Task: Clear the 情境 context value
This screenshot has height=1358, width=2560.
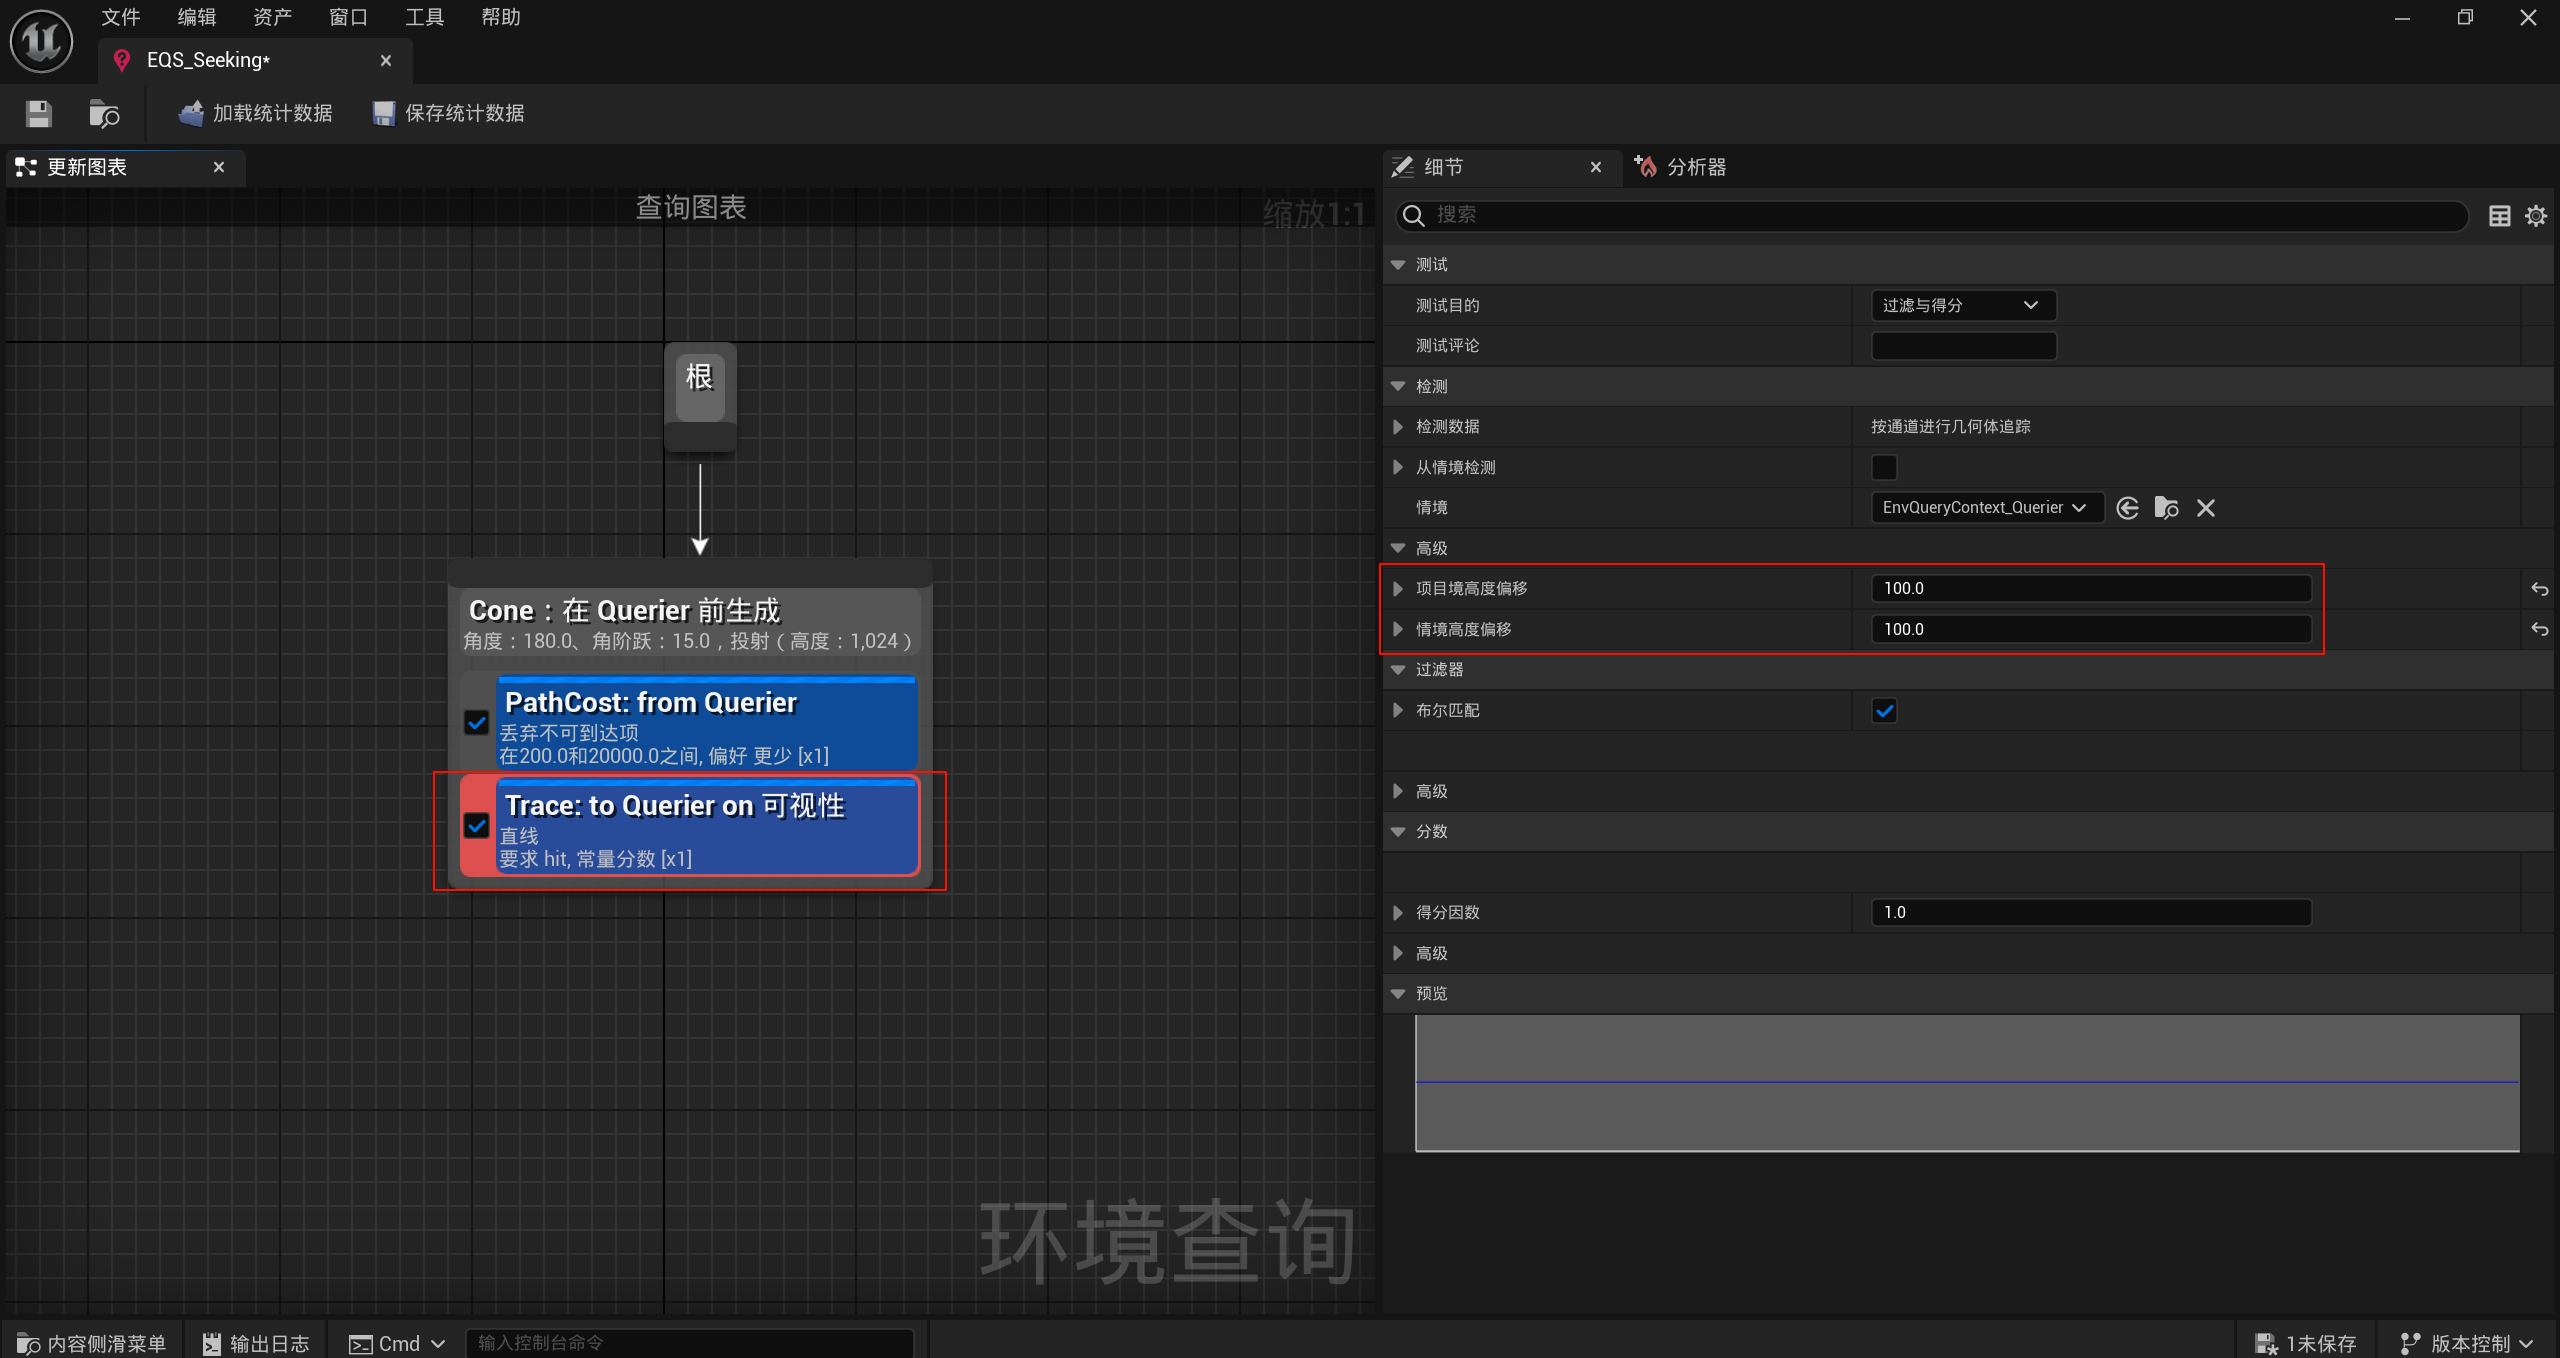Action: (x=2205, y=508)
